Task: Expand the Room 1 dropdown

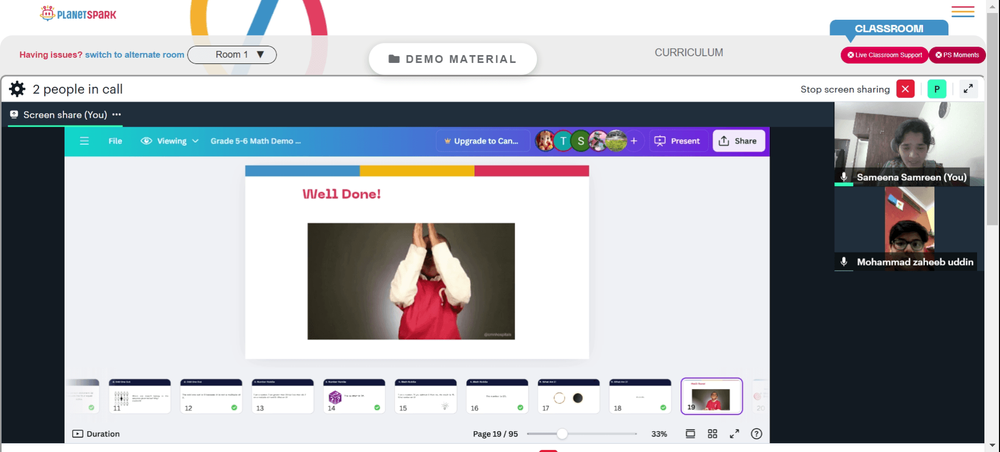Action: pyautogui.click(x=232, y=55)
